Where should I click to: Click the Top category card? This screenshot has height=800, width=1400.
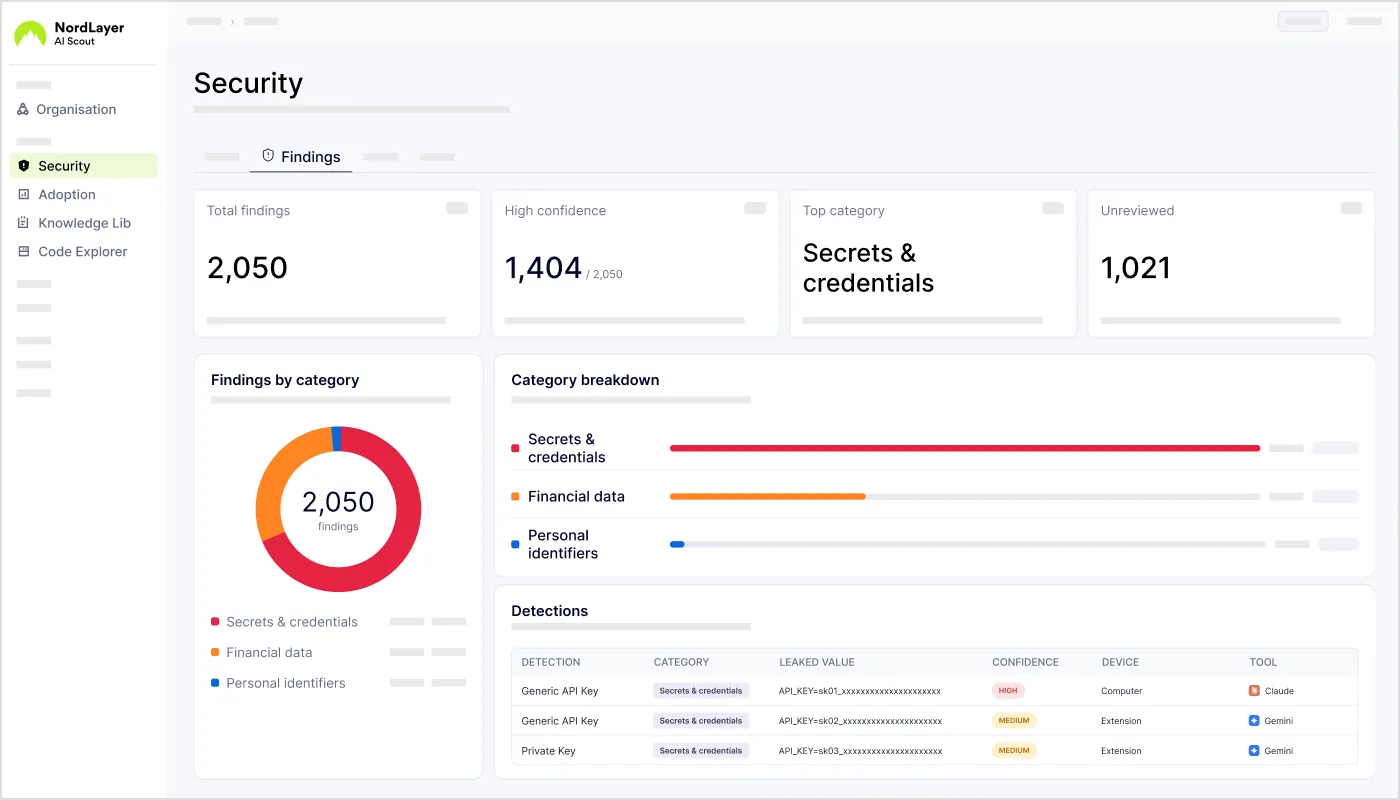(x=933, y=263)
